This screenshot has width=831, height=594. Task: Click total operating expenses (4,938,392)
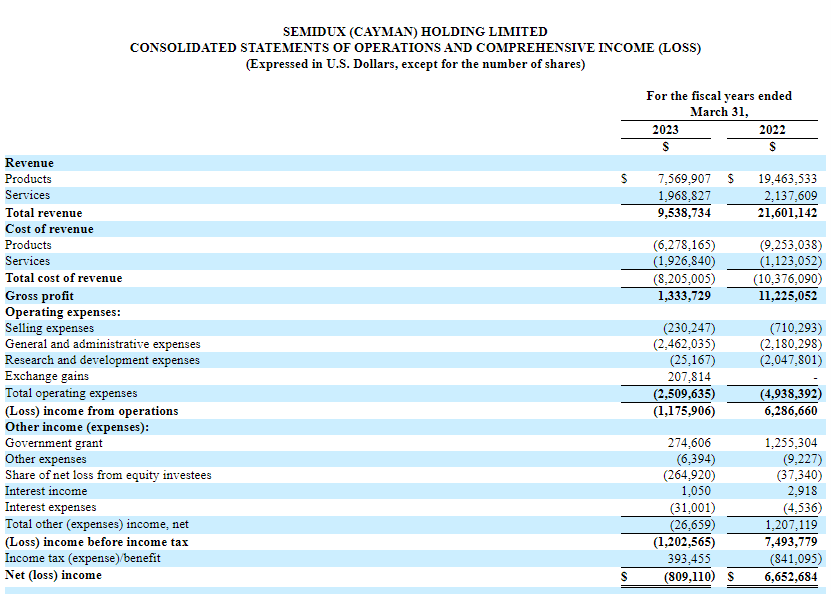point(791,394)
